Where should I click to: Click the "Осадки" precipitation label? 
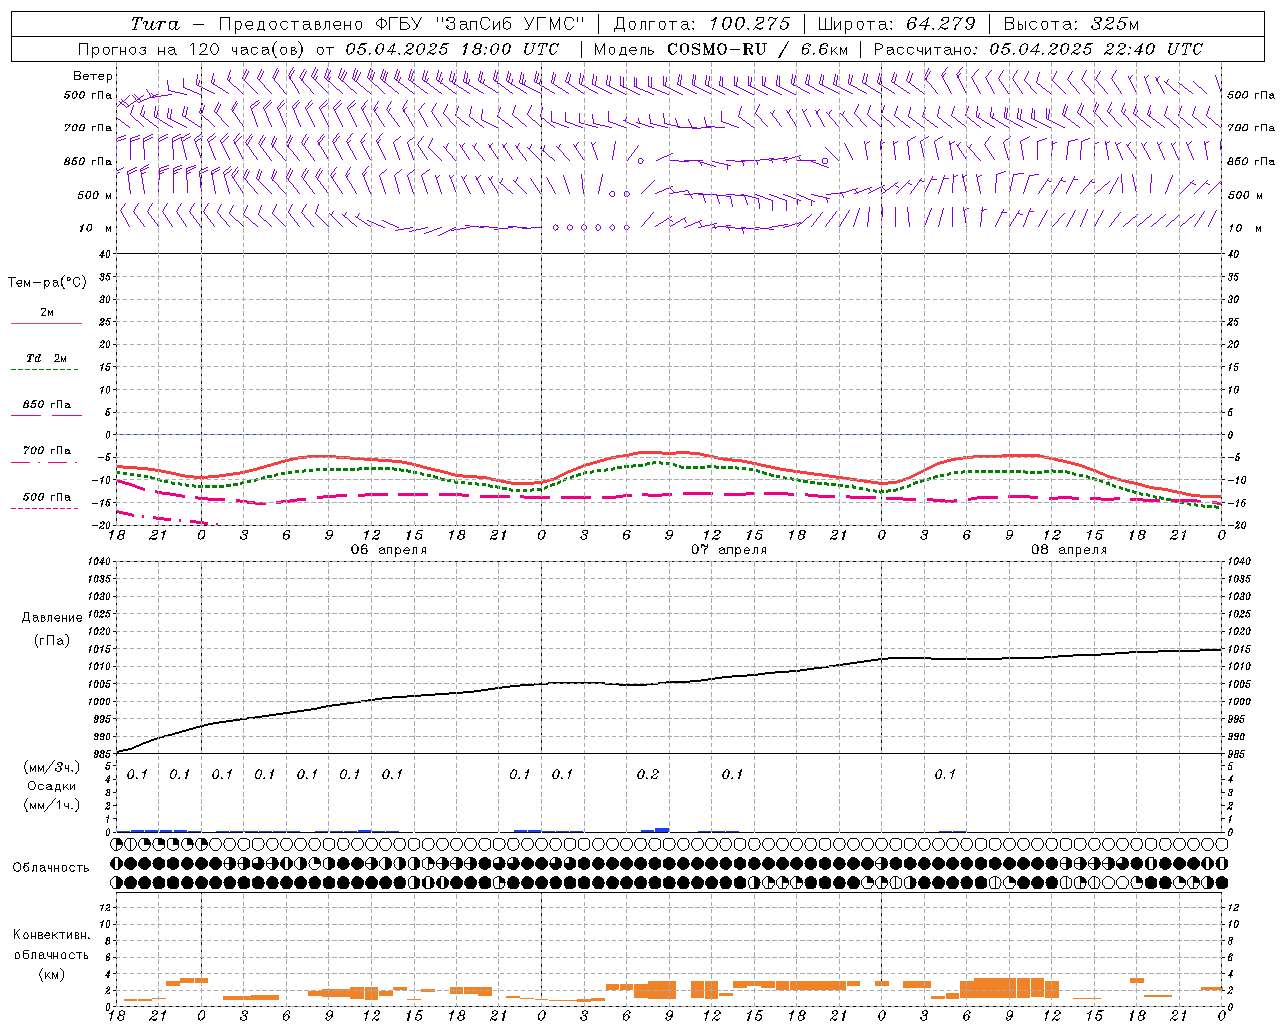(52, 786)
